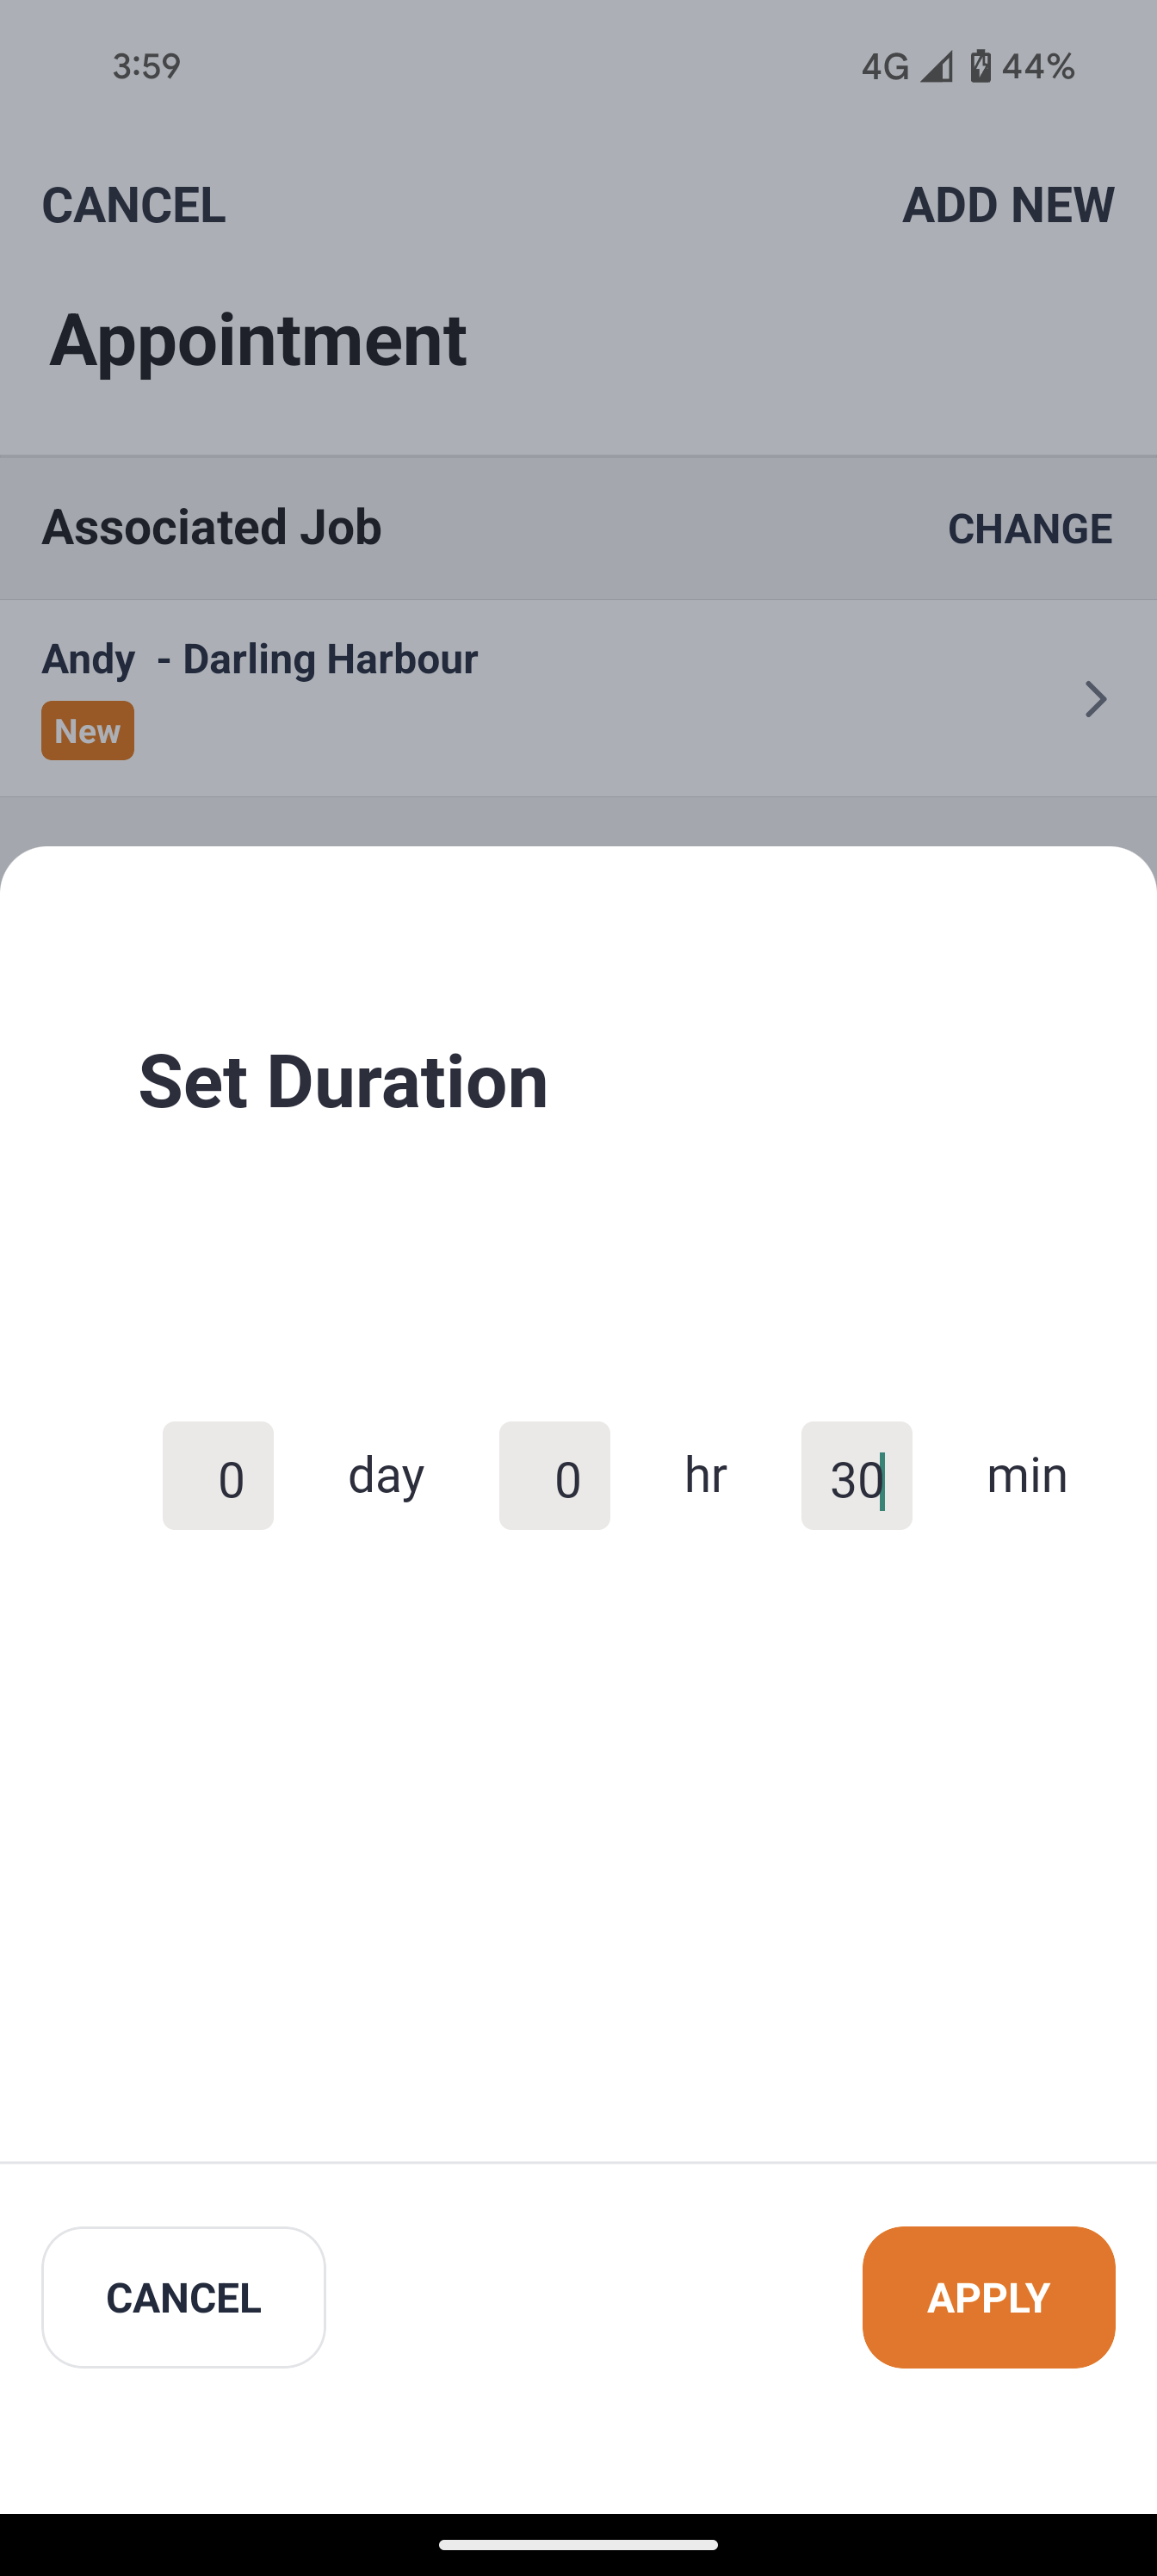Select the hr number field
The image size is (1157, 2576).
click(554, 1475)
